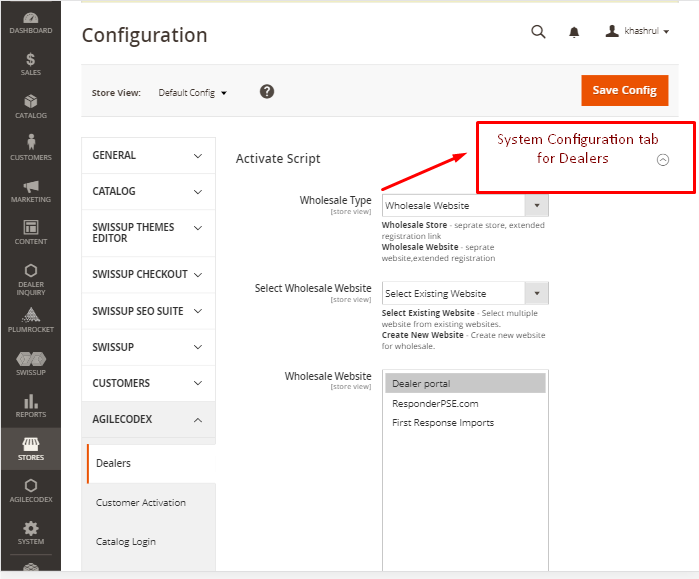
Task: Click the Save Config button
Action: point(625,90)
